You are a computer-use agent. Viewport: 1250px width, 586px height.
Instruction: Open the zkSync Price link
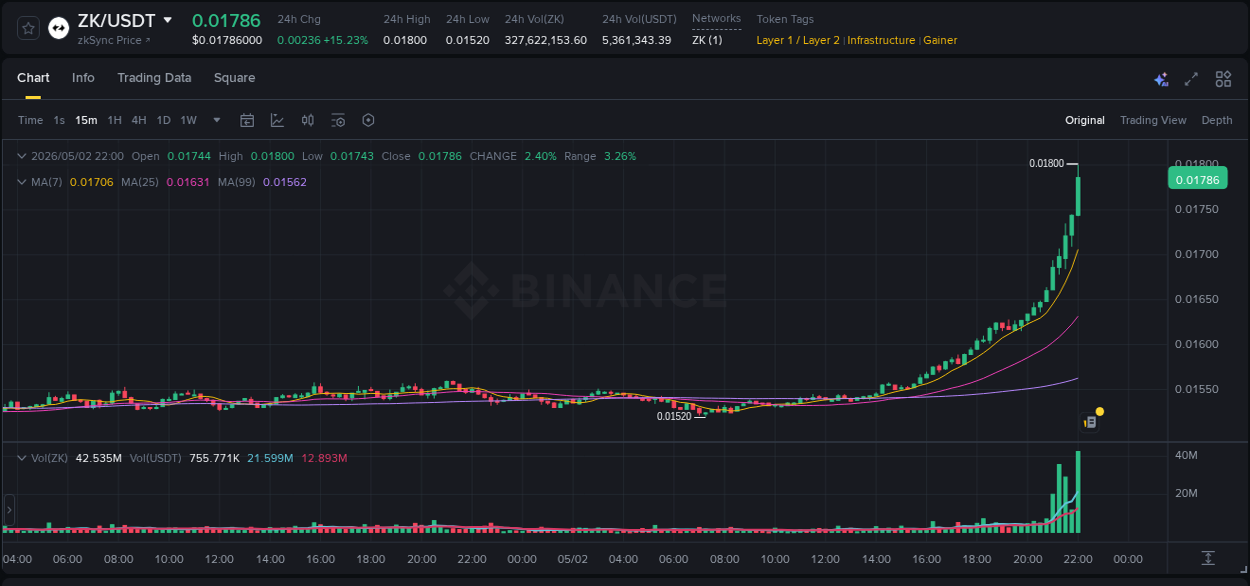[x=114, y=40]
